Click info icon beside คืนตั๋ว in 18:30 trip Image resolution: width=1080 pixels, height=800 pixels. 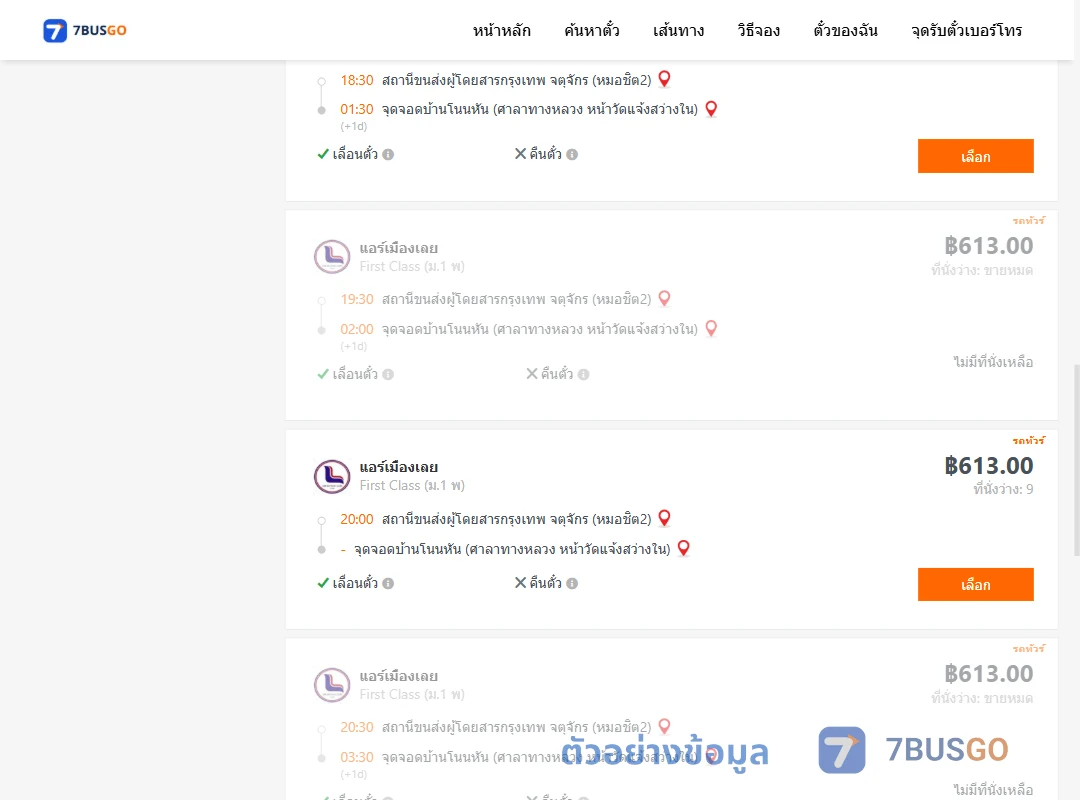(x=572, y=154)
